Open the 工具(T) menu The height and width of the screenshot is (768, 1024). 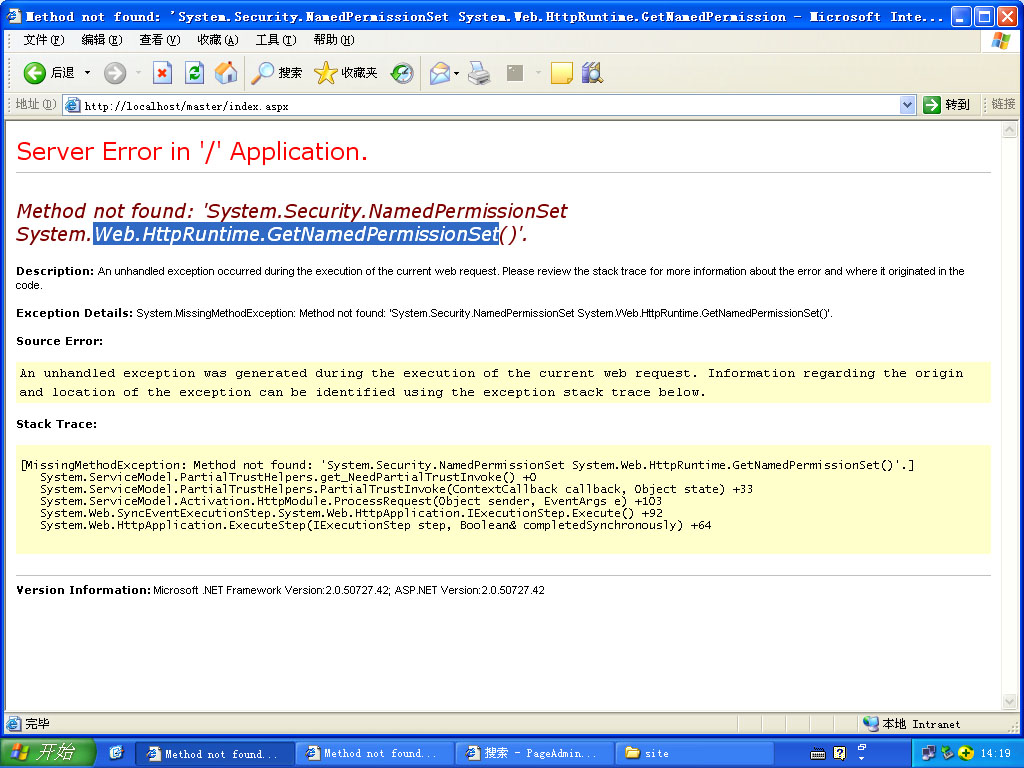275,40
